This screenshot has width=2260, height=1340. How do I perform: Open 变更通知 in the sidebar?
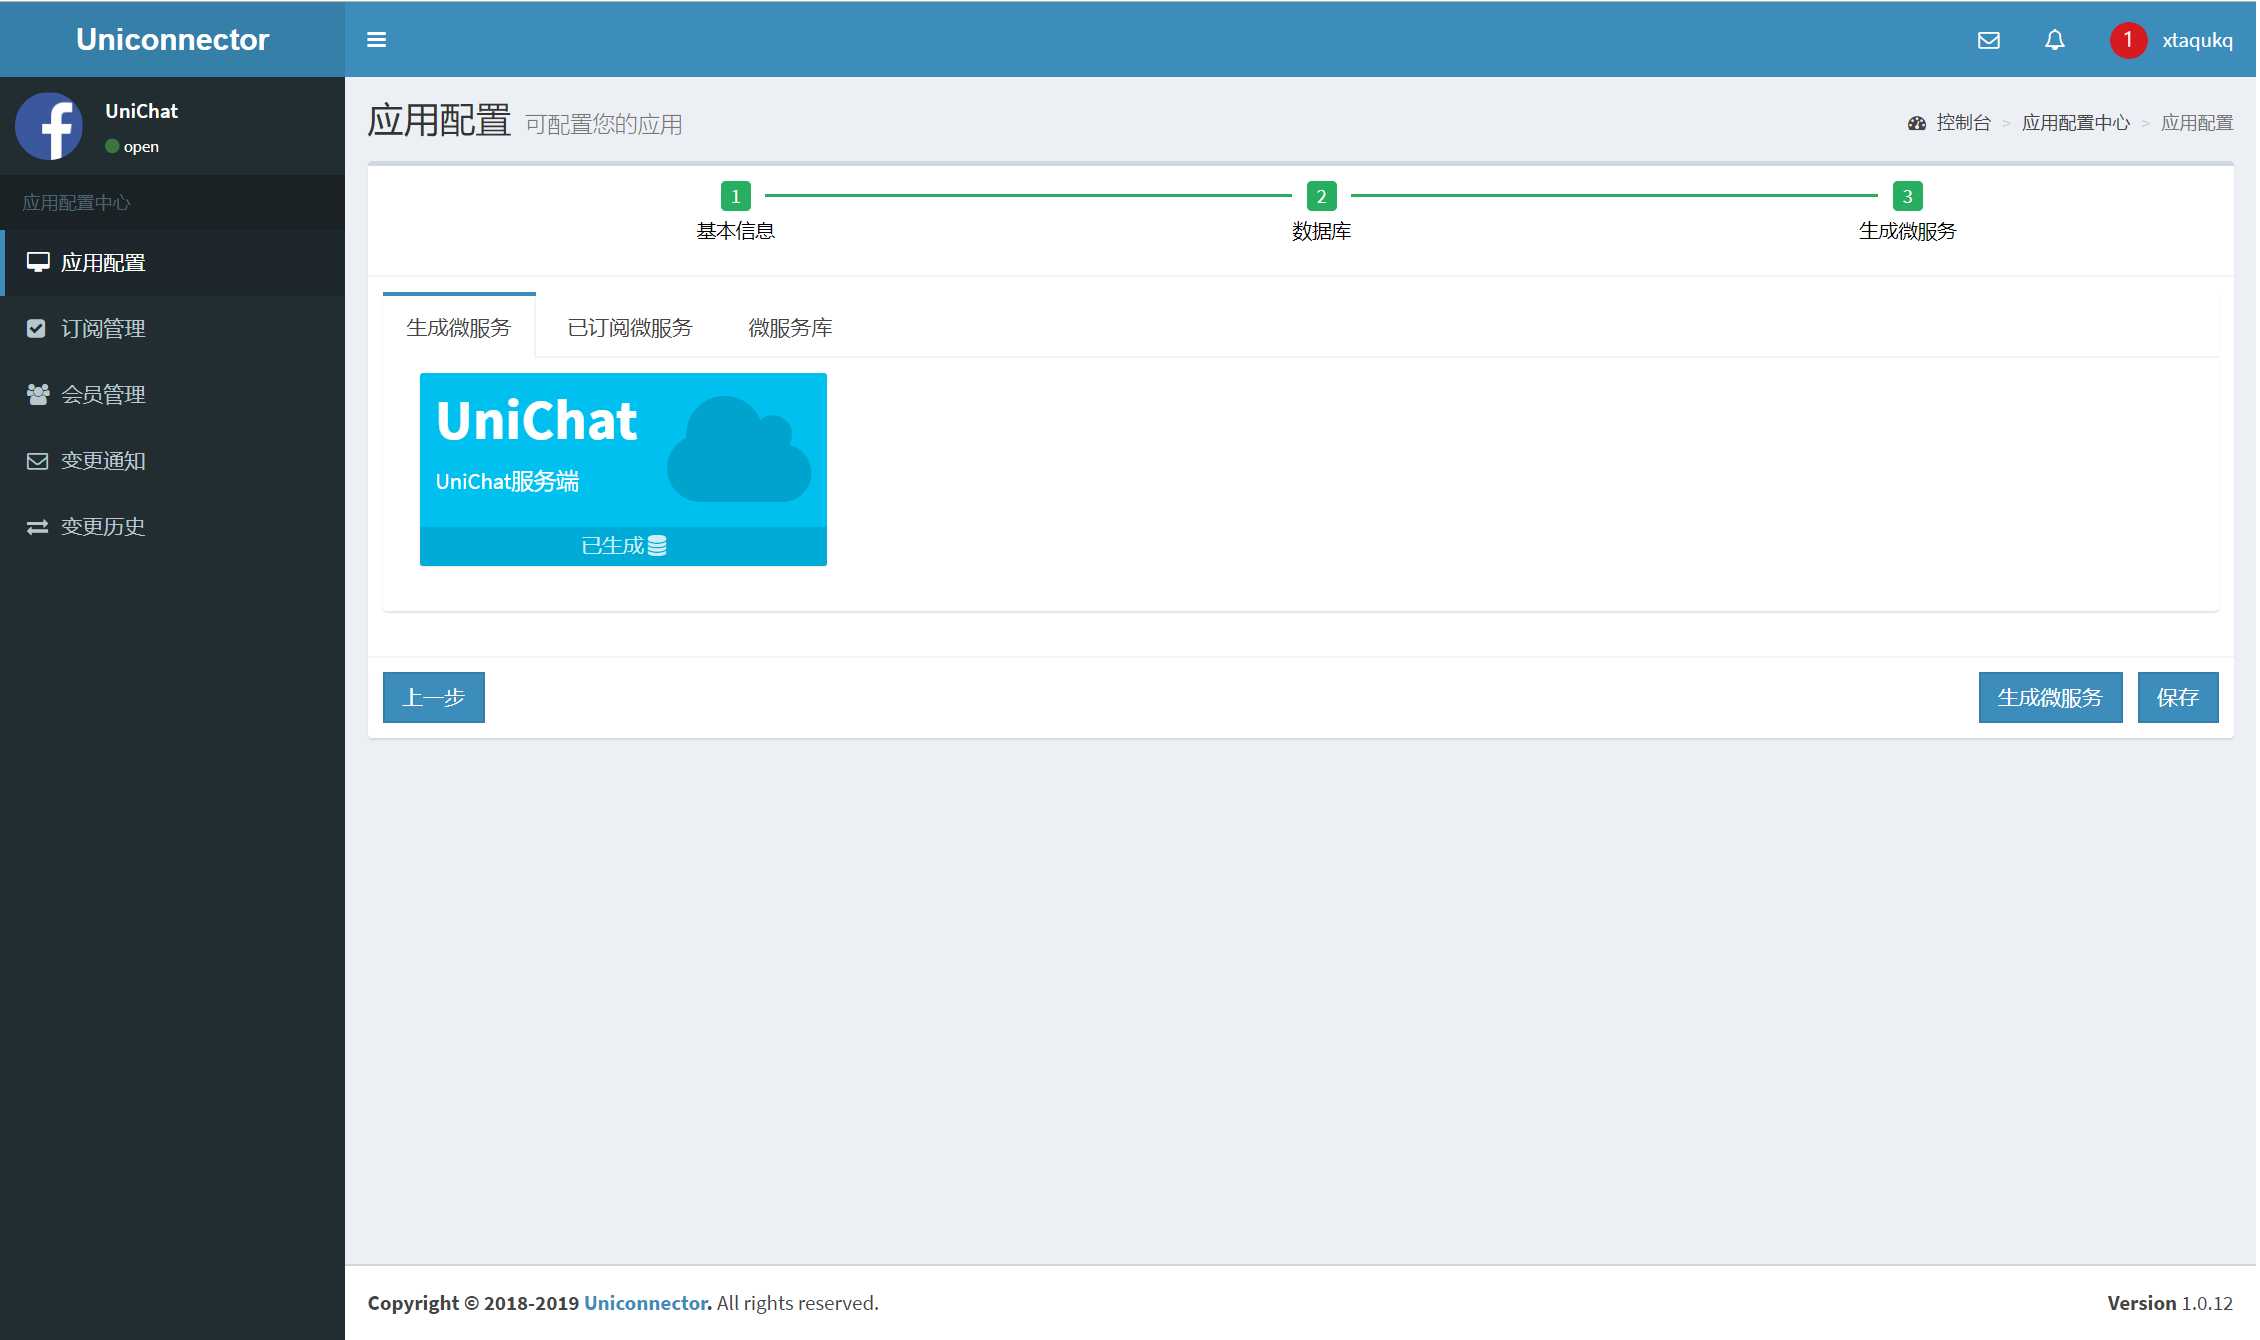tap(172, 461)
